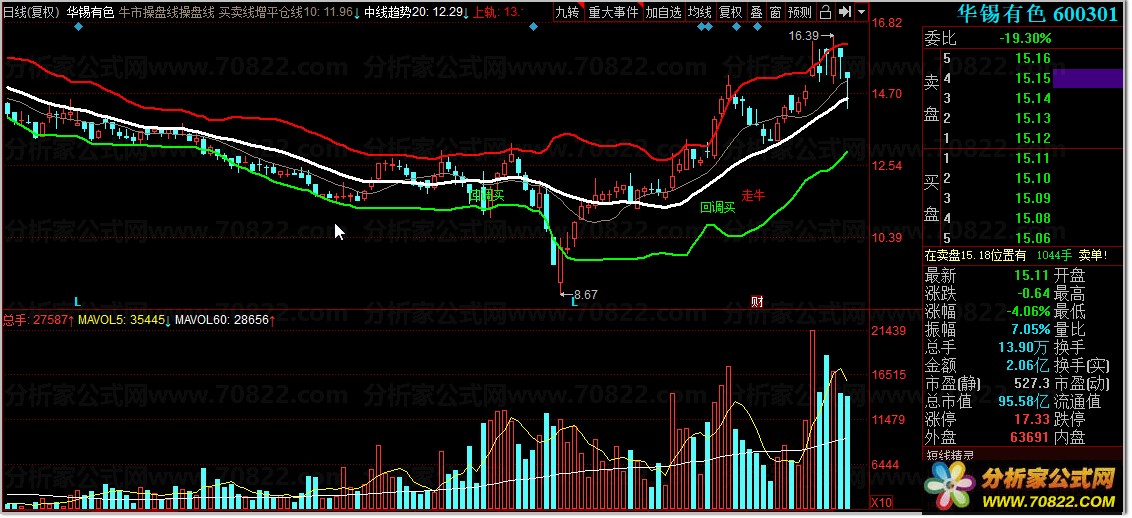Click the 回调买 signal label near 走牛
The image size is (1132, 518).
pyautogui.click(x=717, y=208)
